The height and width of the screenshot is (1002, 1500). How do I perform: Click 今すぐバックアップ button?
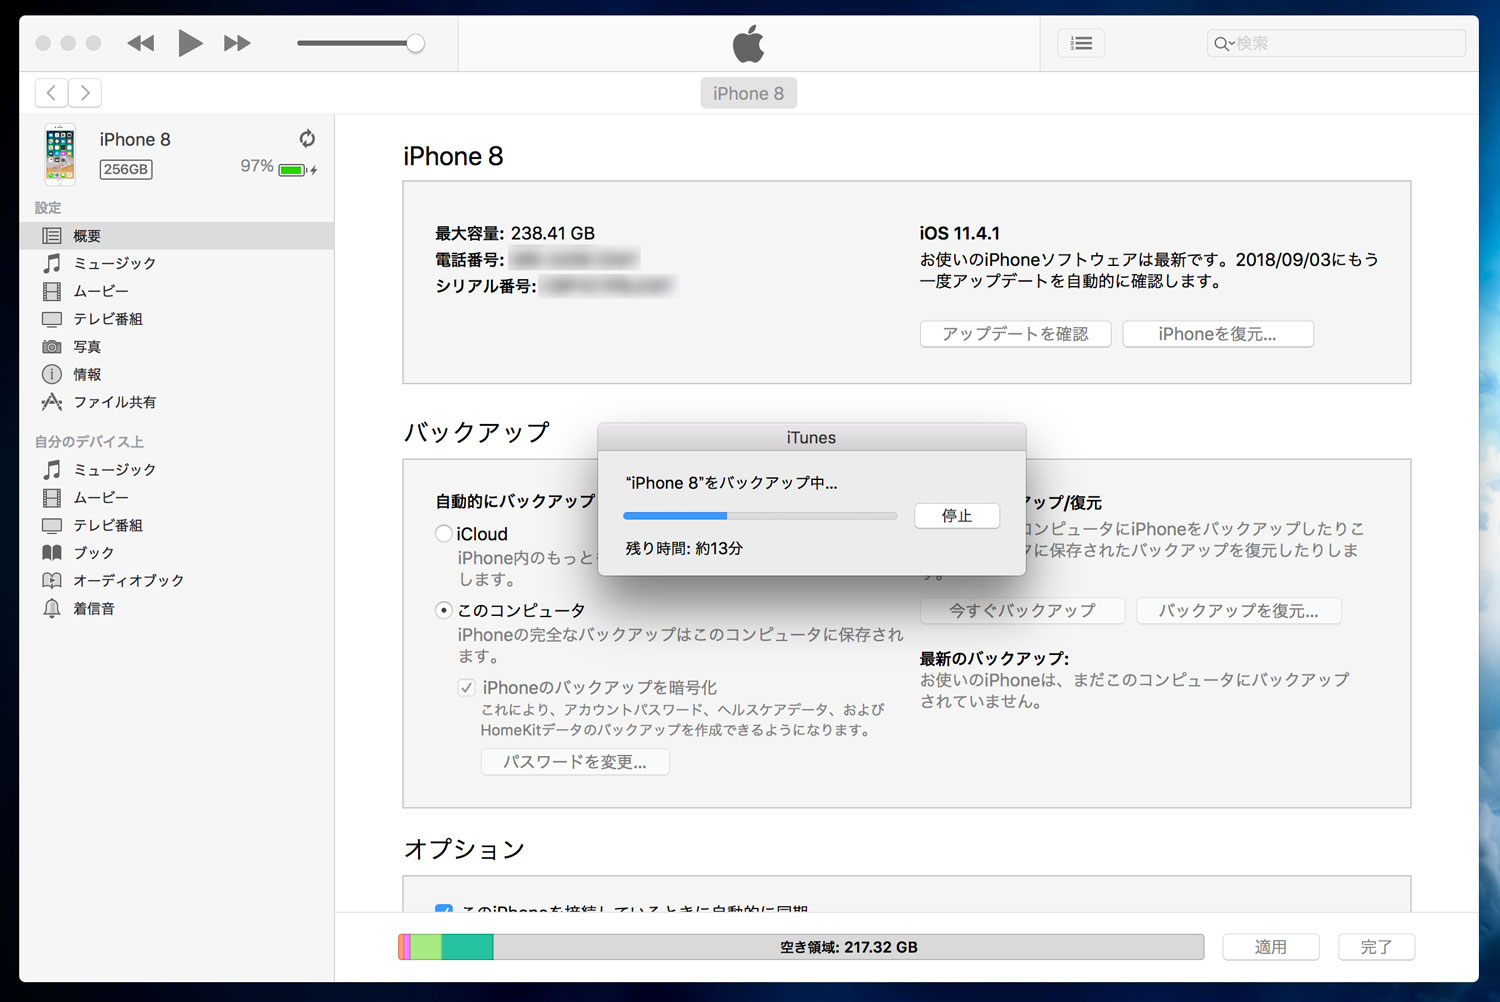[x=1022, y=611]
